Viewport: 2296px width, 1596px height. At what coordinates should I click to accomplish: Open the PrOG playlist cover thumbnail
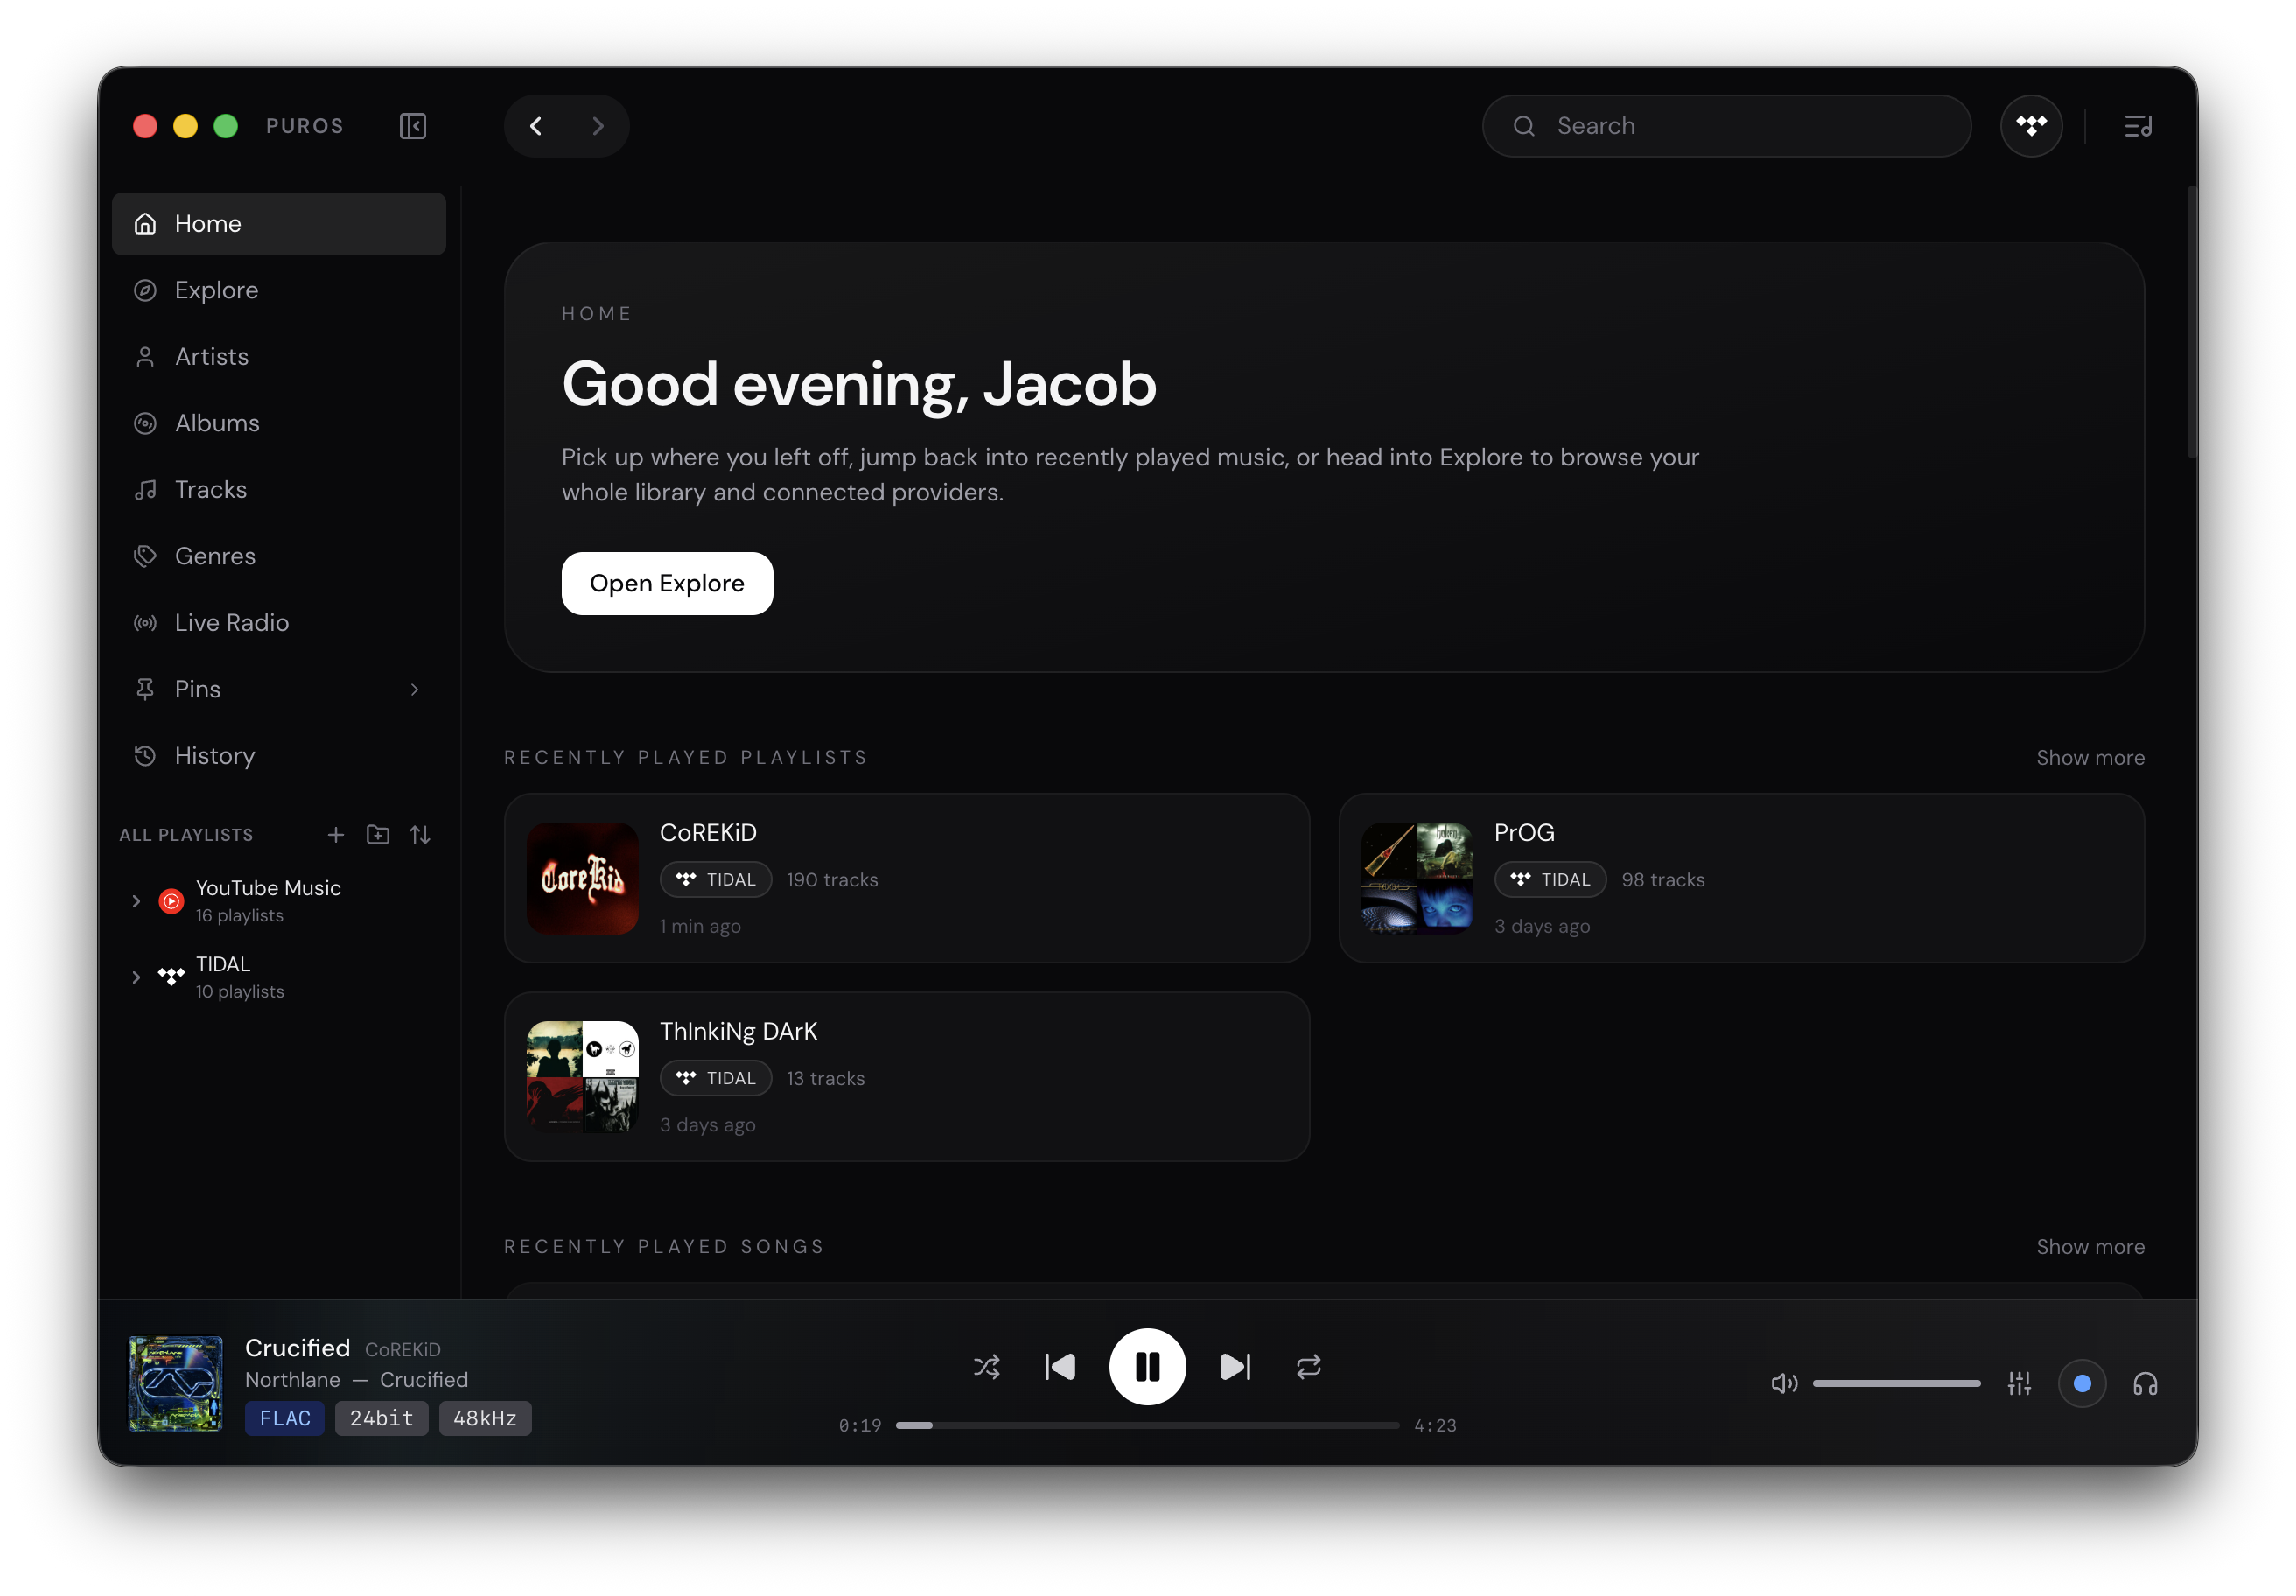pyautogui.click(x=1417, y=878)
